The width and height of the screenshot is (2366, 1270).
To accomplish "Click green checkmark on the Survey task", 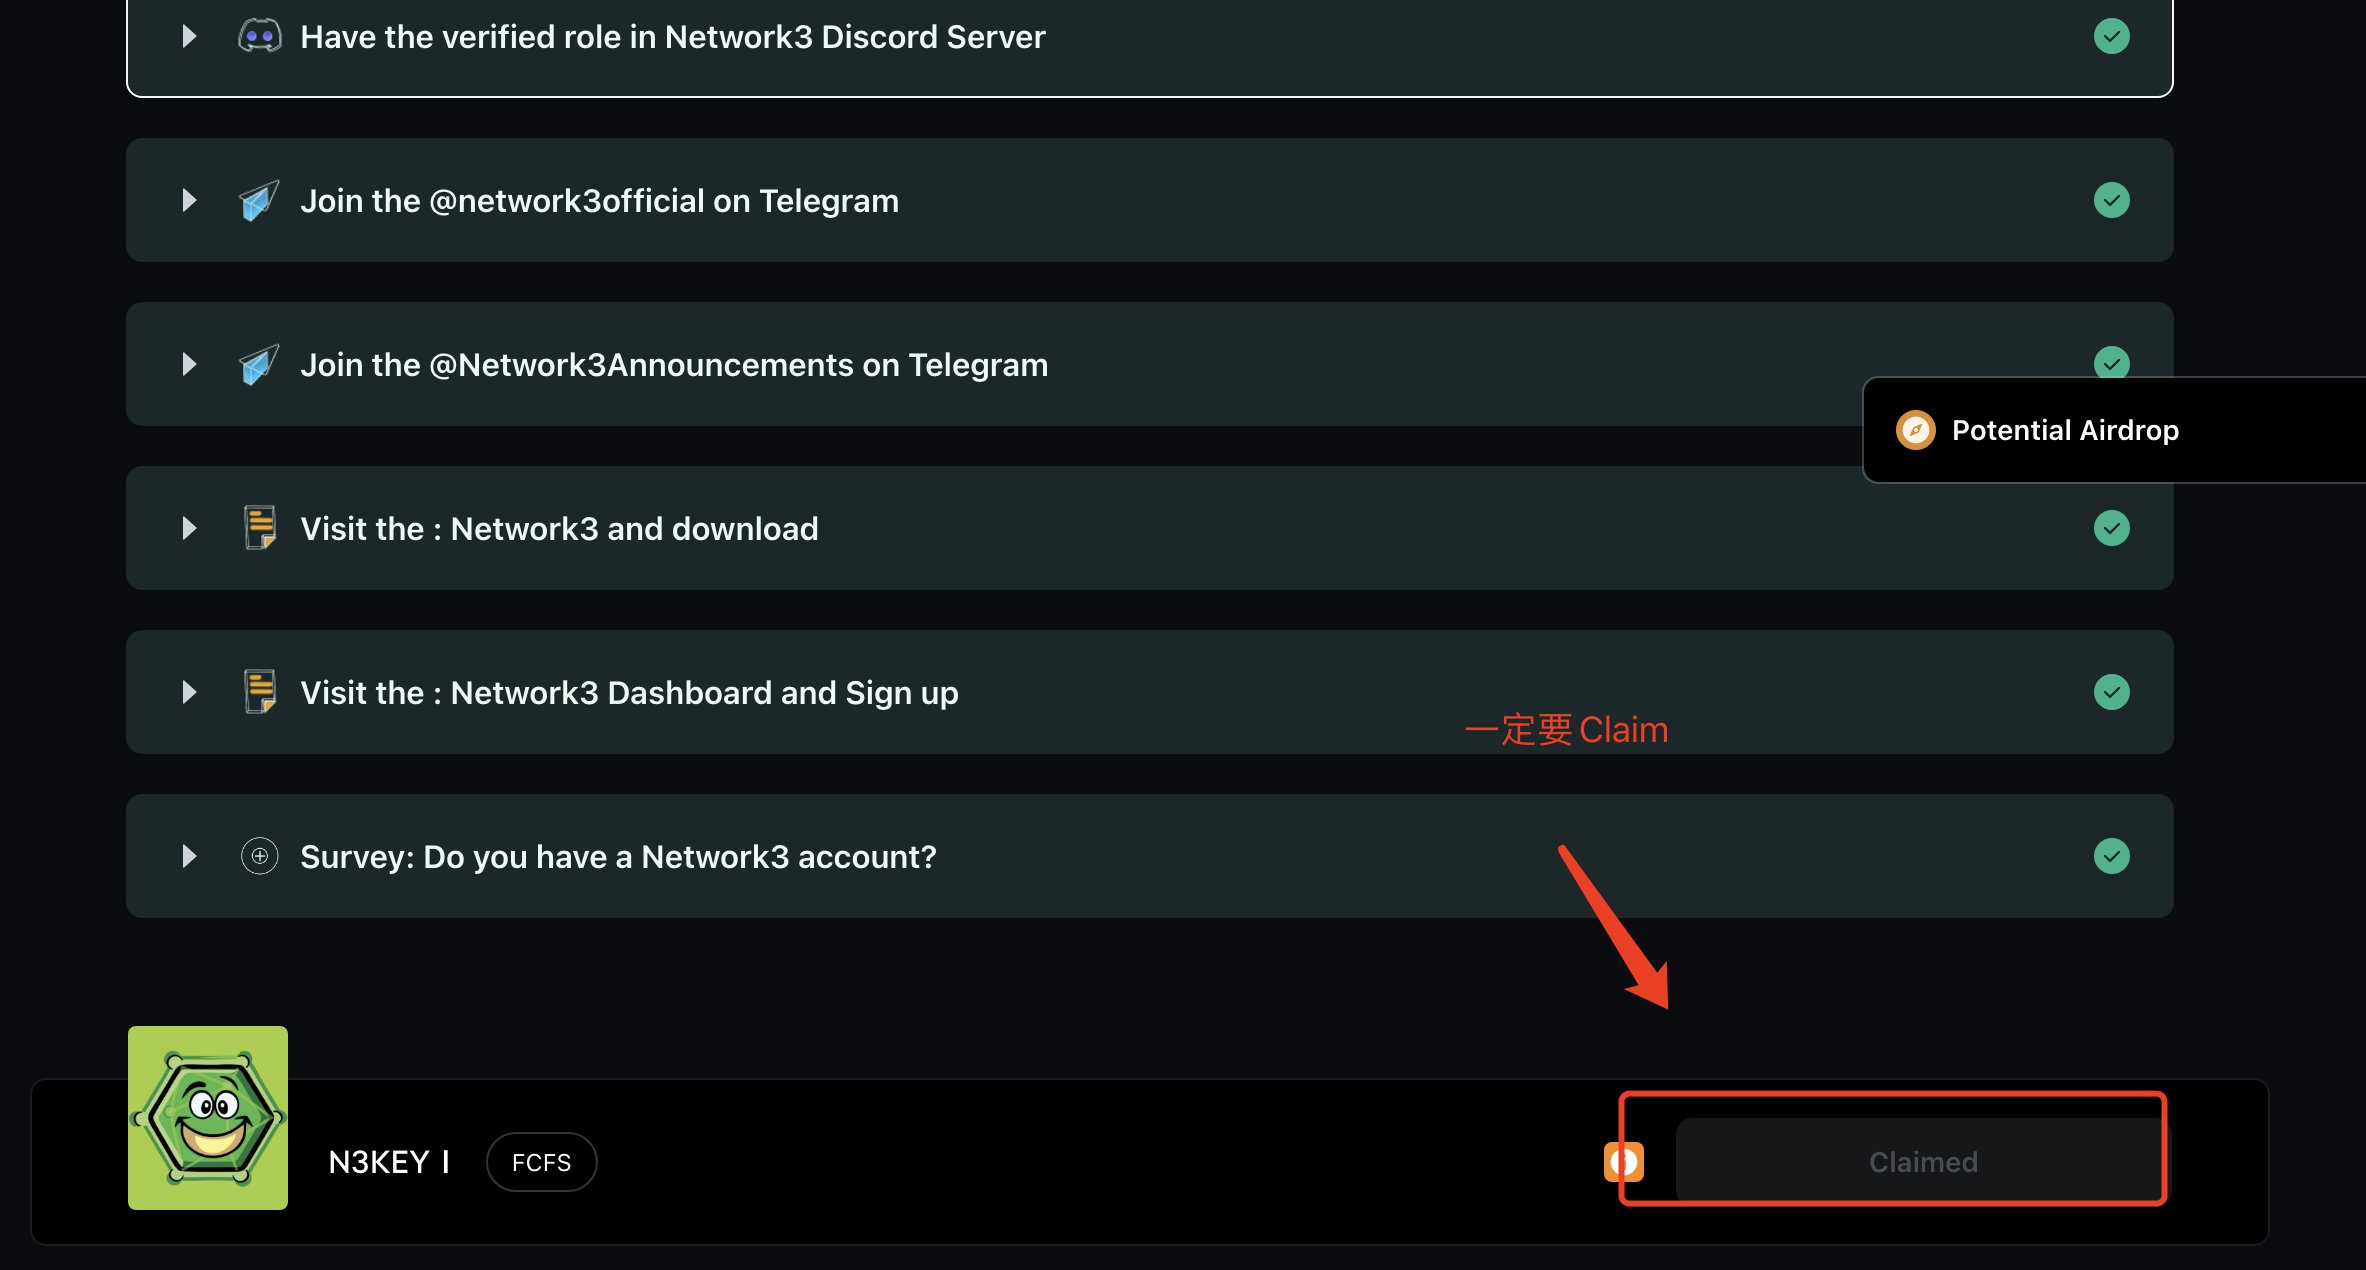I will (2112, 856).
